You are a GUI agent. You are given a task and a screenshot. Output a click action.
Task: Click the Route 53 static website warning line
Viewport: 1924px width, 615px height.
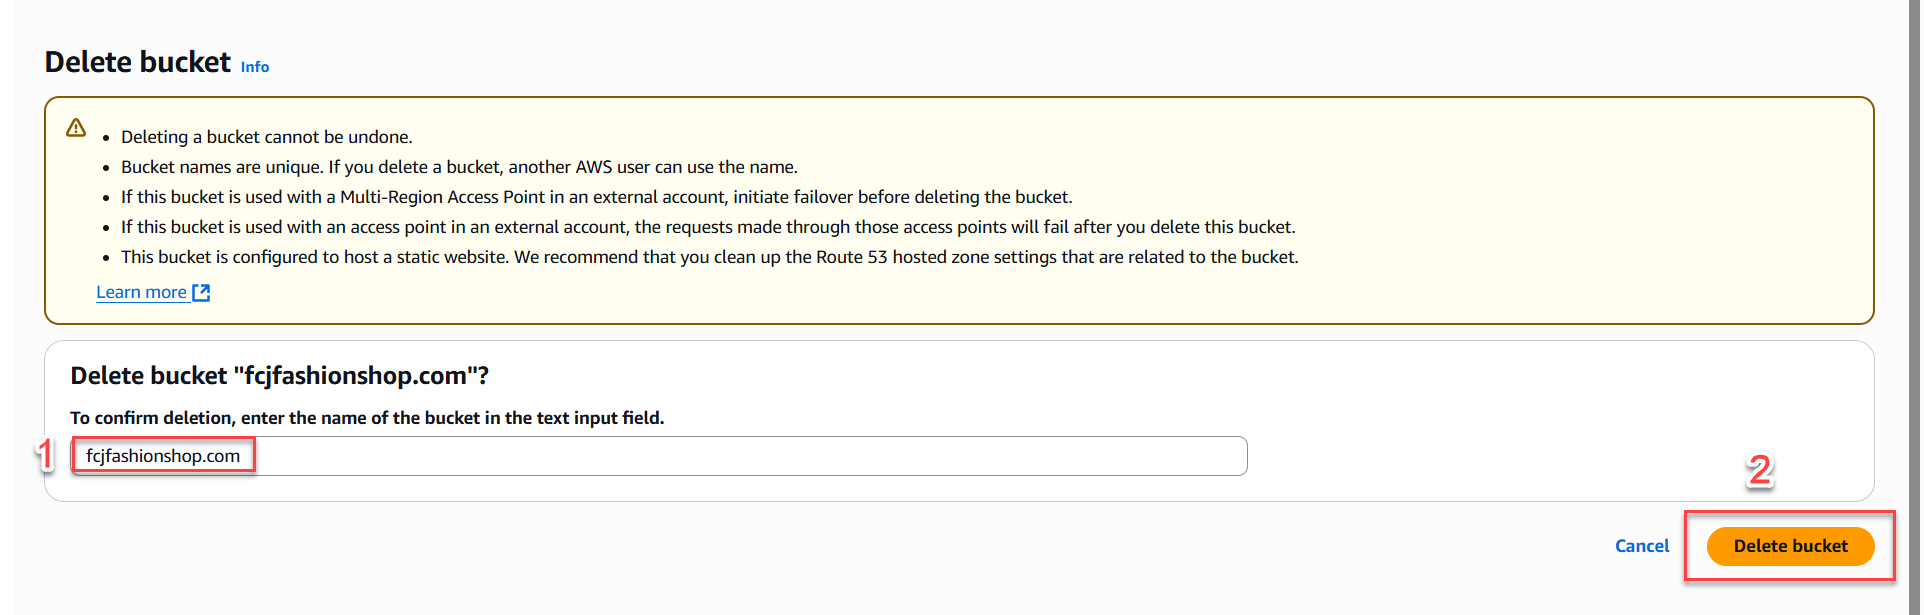710,257
